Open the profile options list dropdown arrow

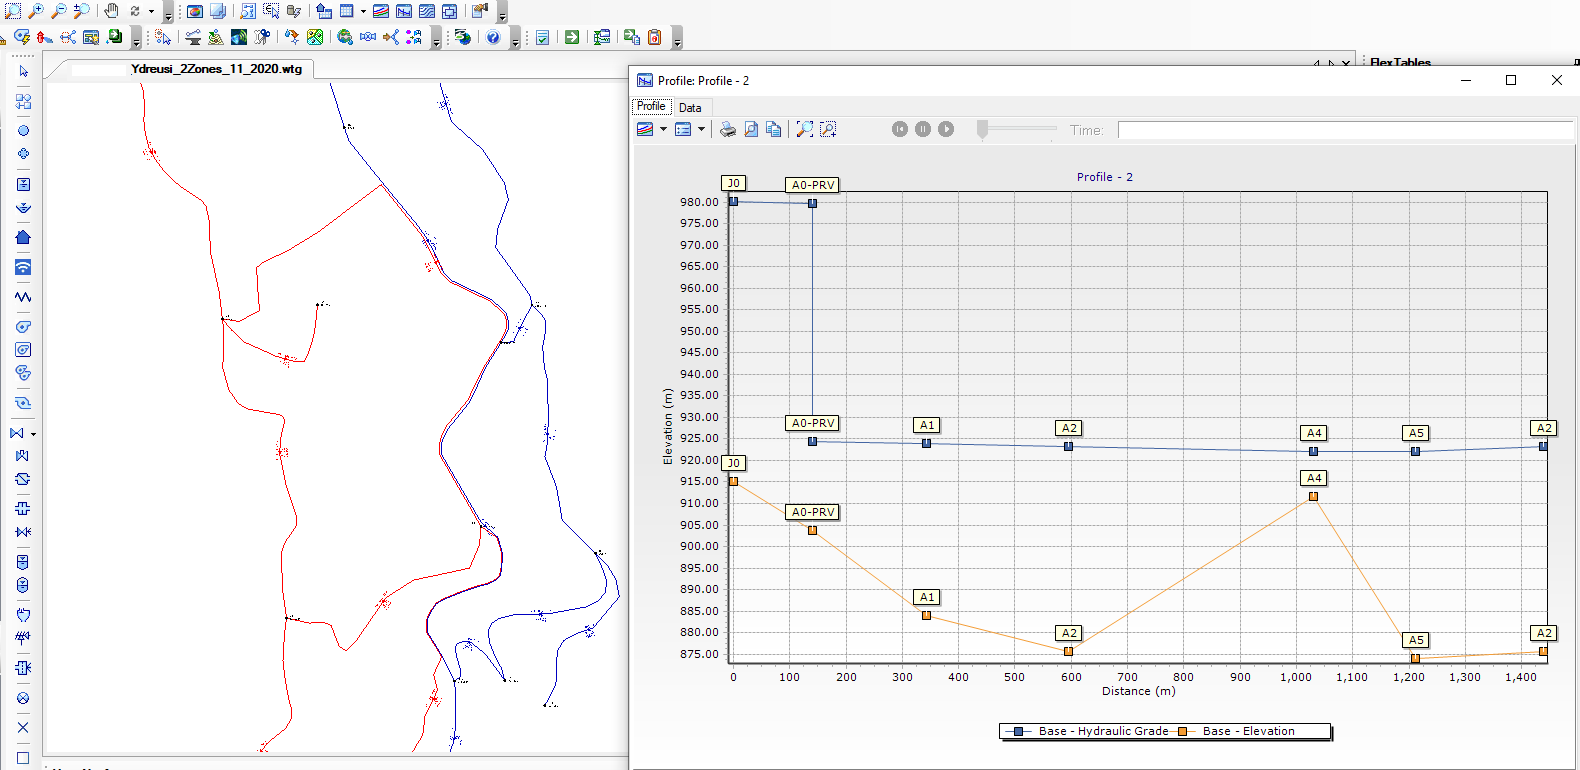[701, 129]
